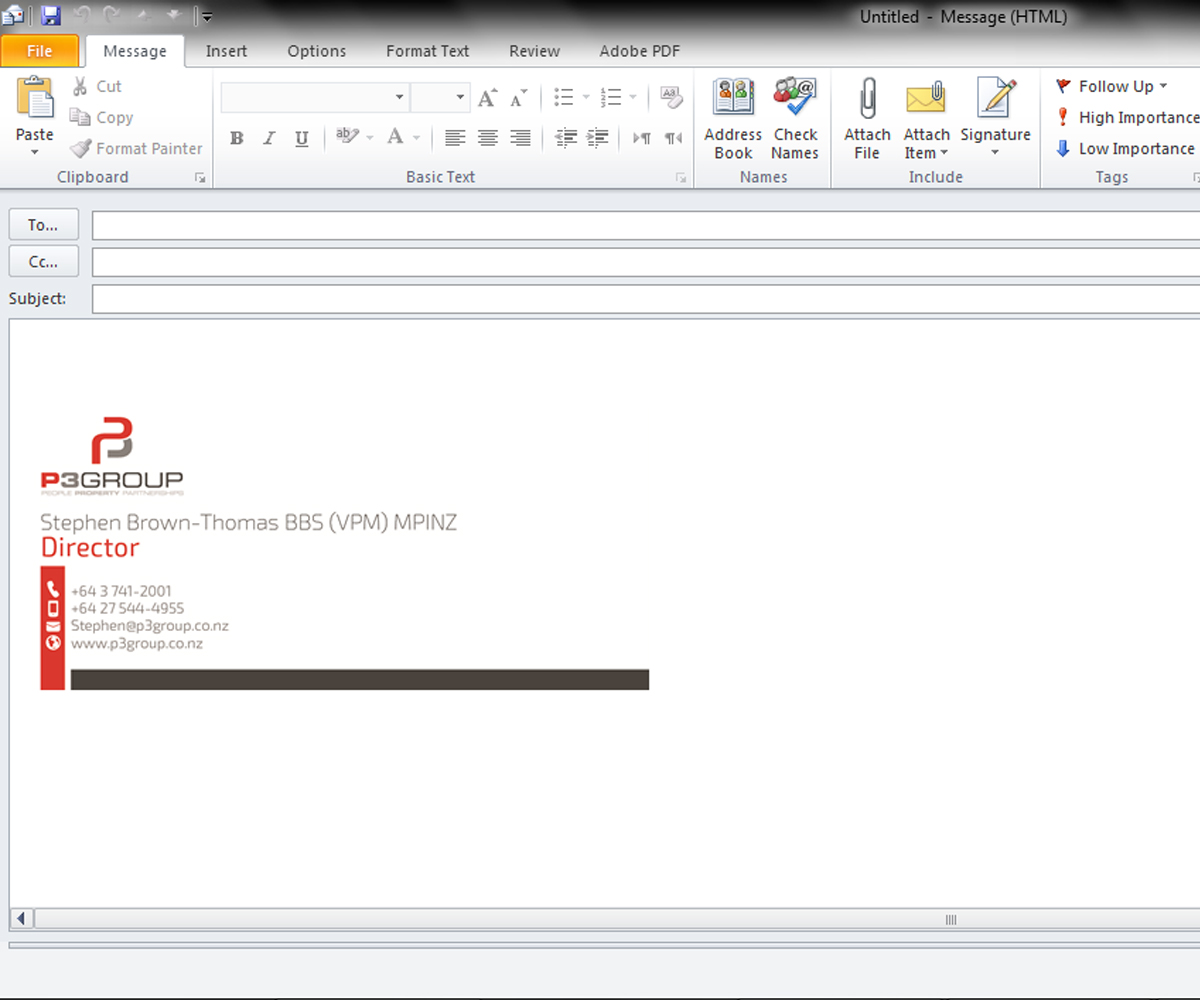Toggle Bold formatting

237,138
